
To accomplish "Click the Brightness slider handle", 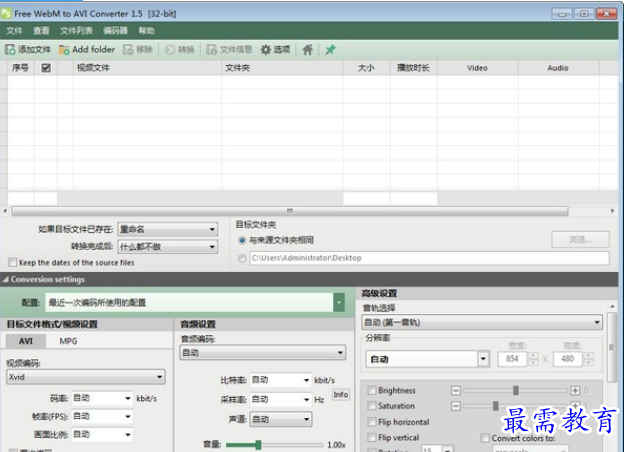I will click(x=516, y=390).
